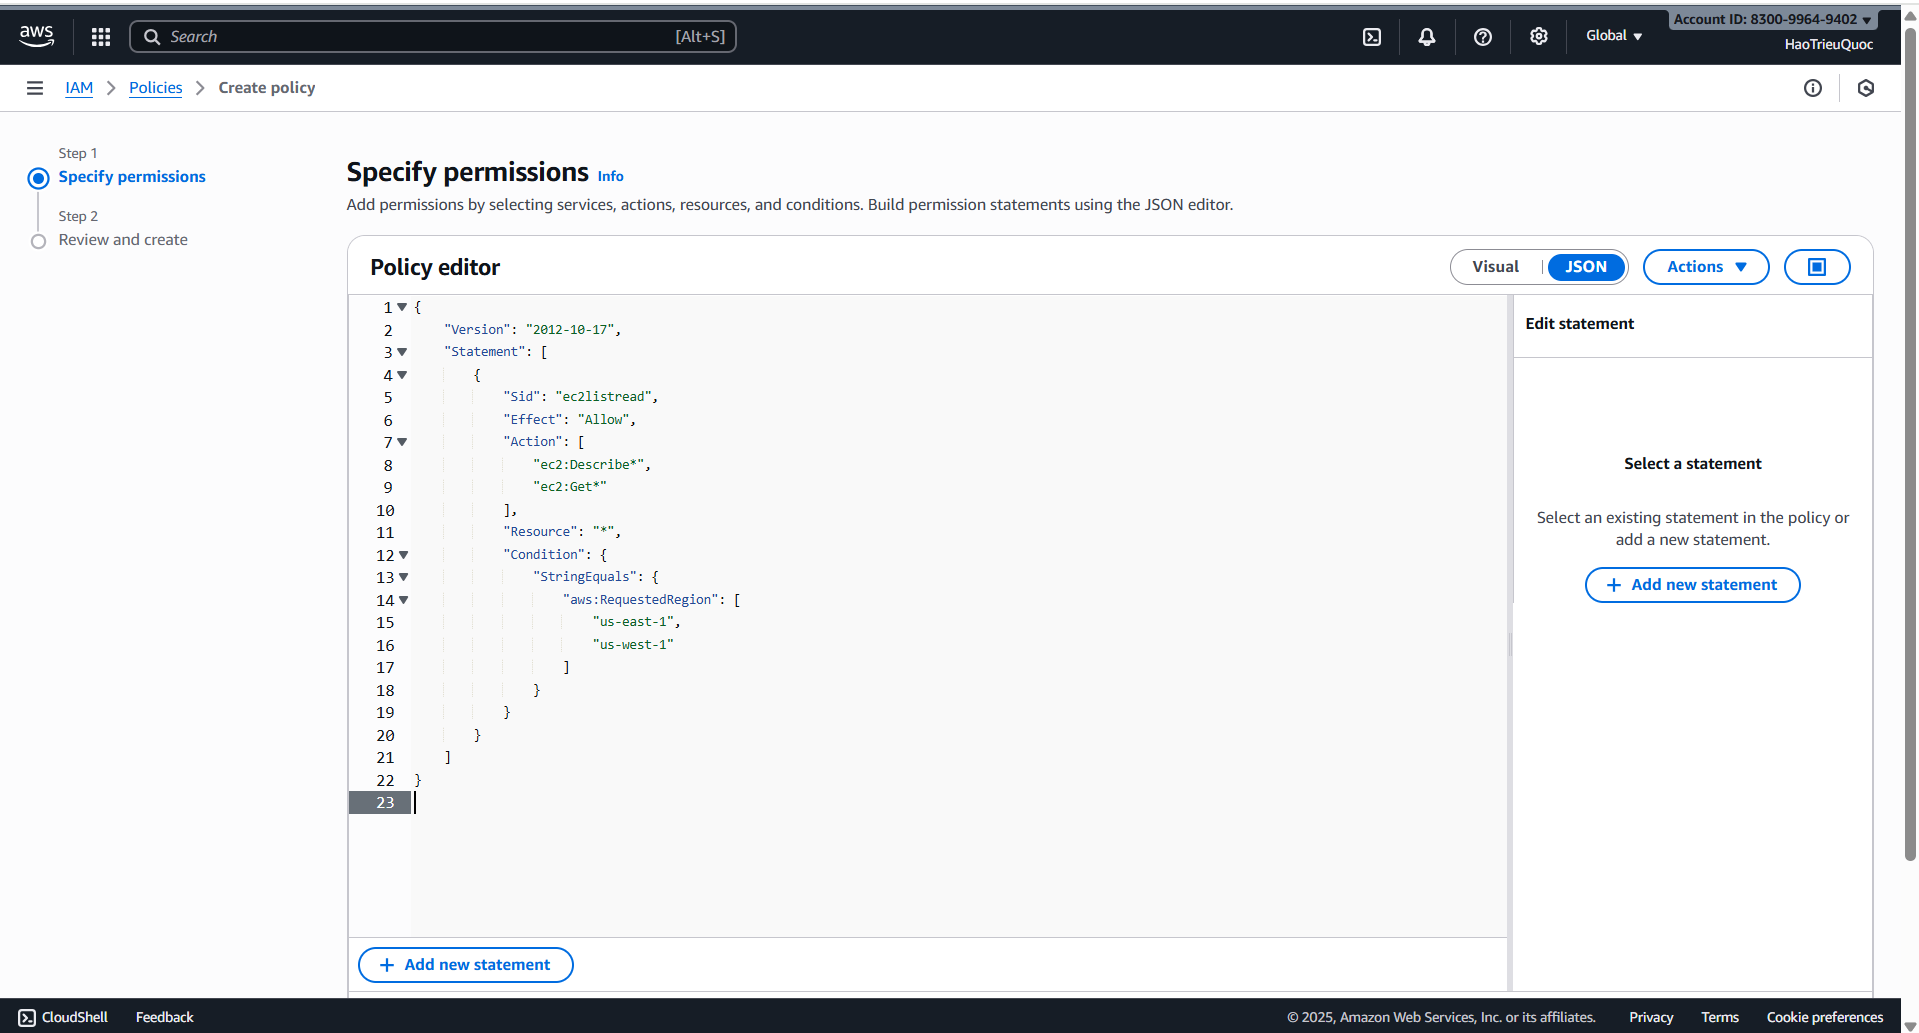Navigate to Policies via breadcrumb
1919x1033 pixels.
[155, 88]
